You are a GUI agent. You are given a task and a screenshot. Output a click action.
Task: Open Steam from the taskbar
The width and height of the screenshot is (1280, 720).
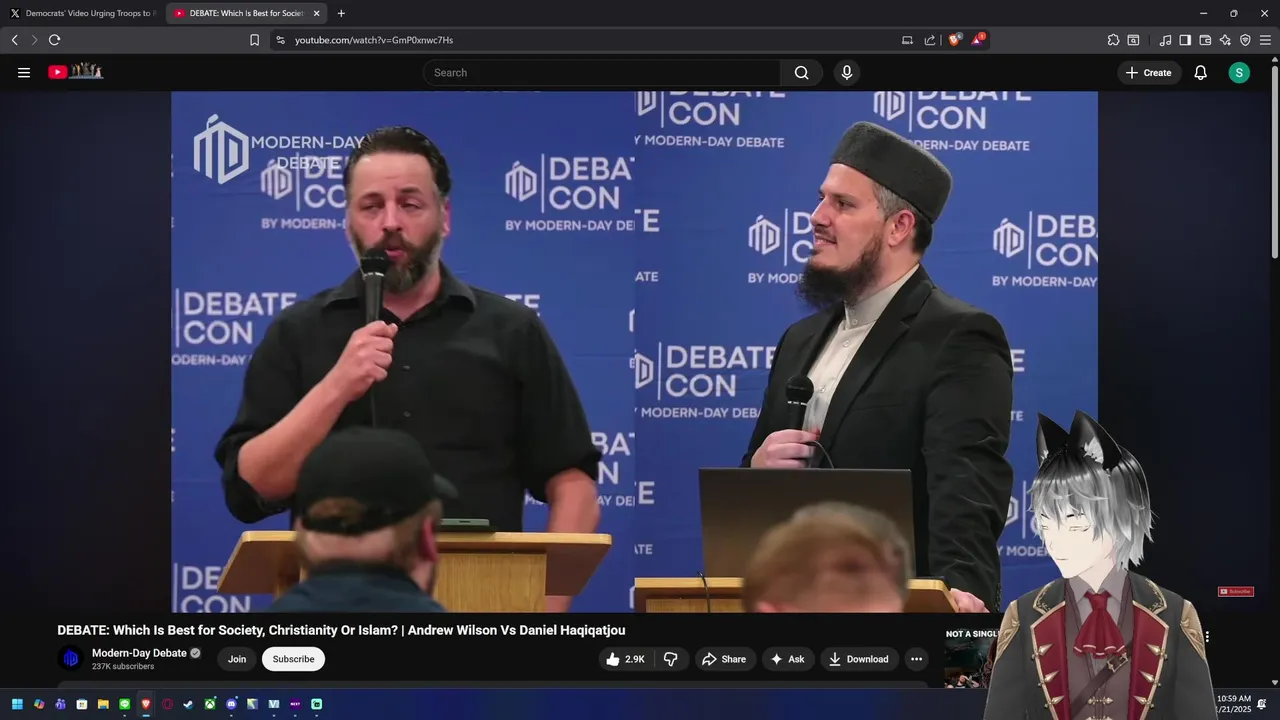pos(188,704)
